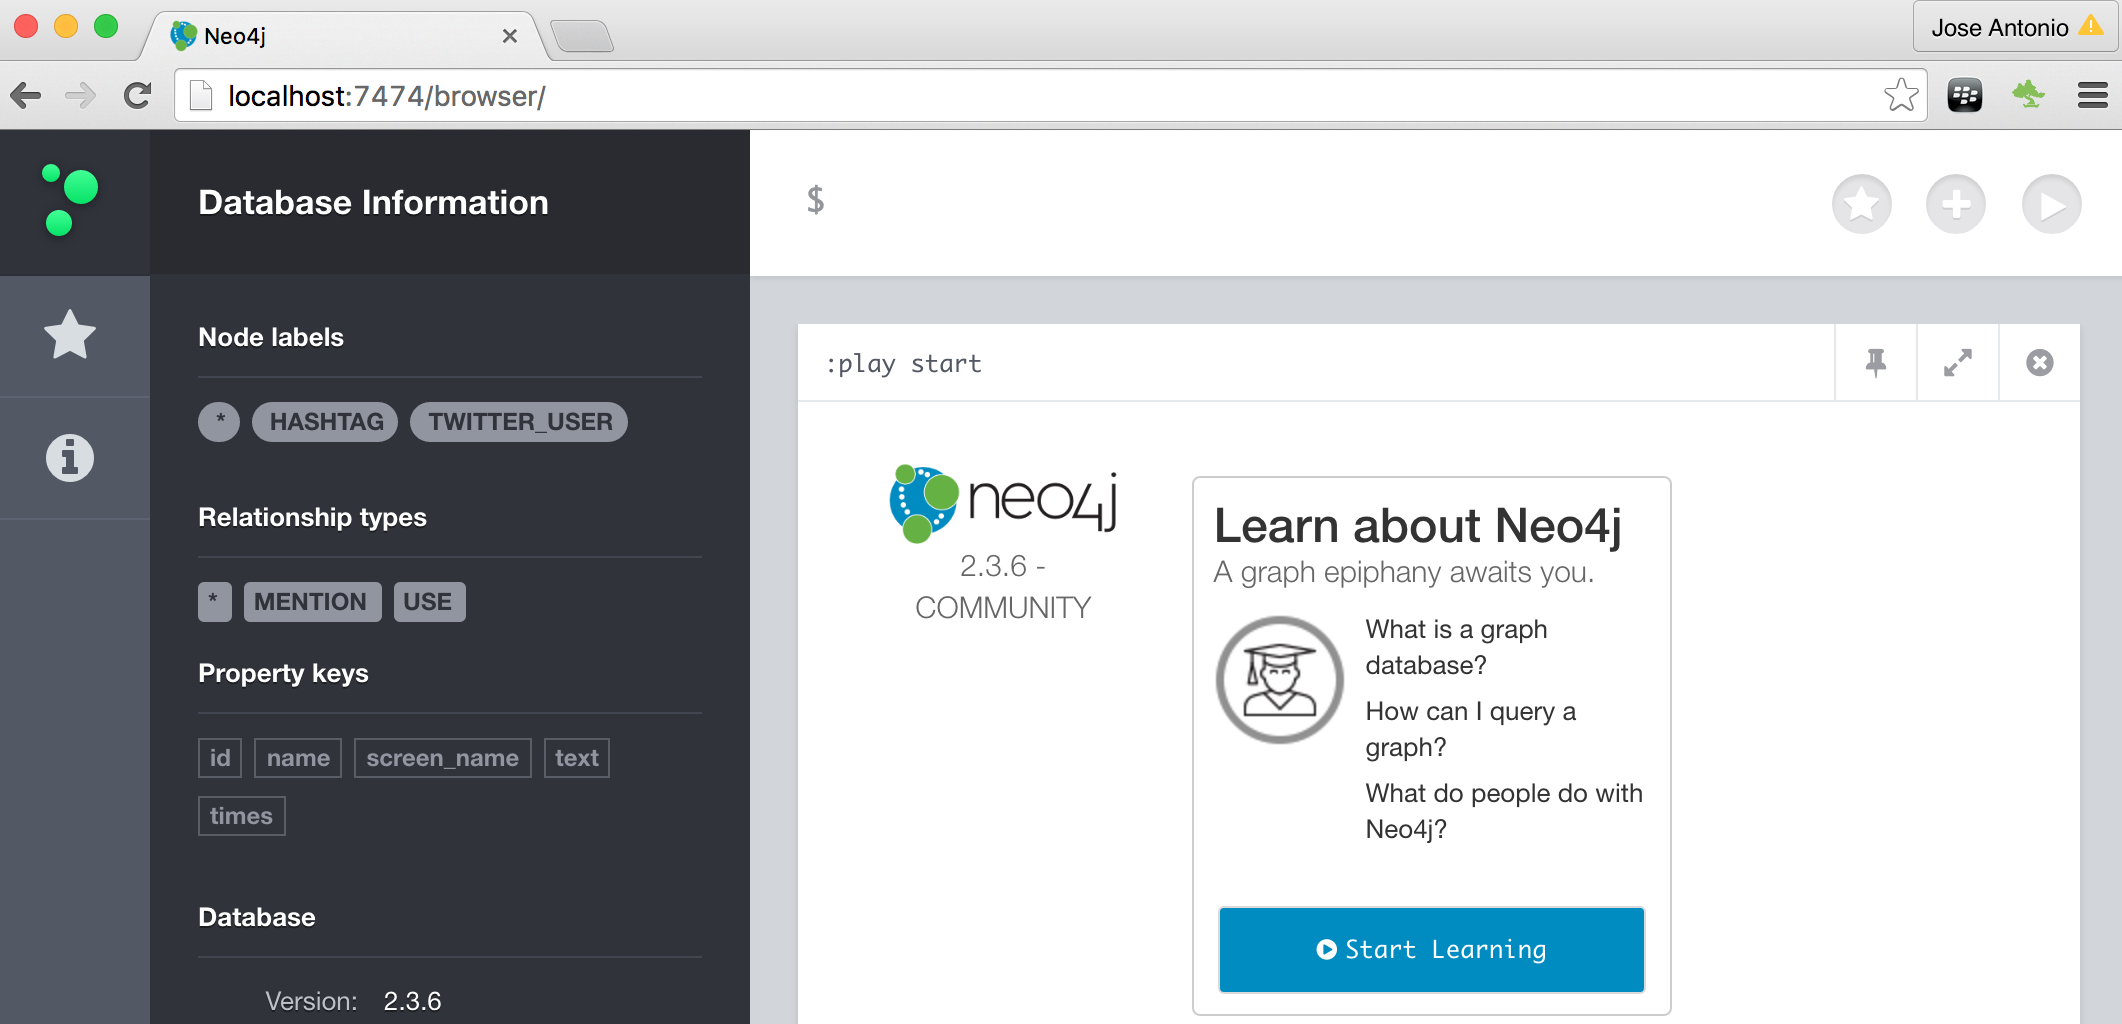
Task: Open Jose Antonio profile button
Action: point(2015,27)
